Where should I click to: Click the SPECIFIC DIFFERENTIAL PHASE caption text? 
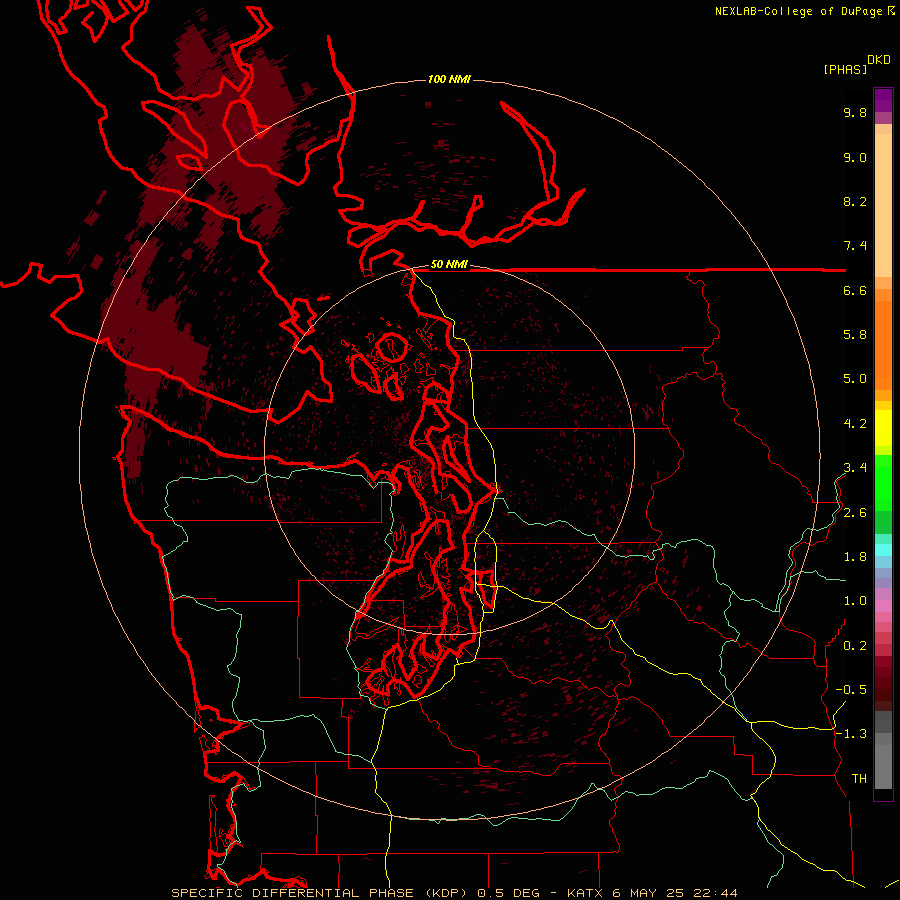(292, 893)
